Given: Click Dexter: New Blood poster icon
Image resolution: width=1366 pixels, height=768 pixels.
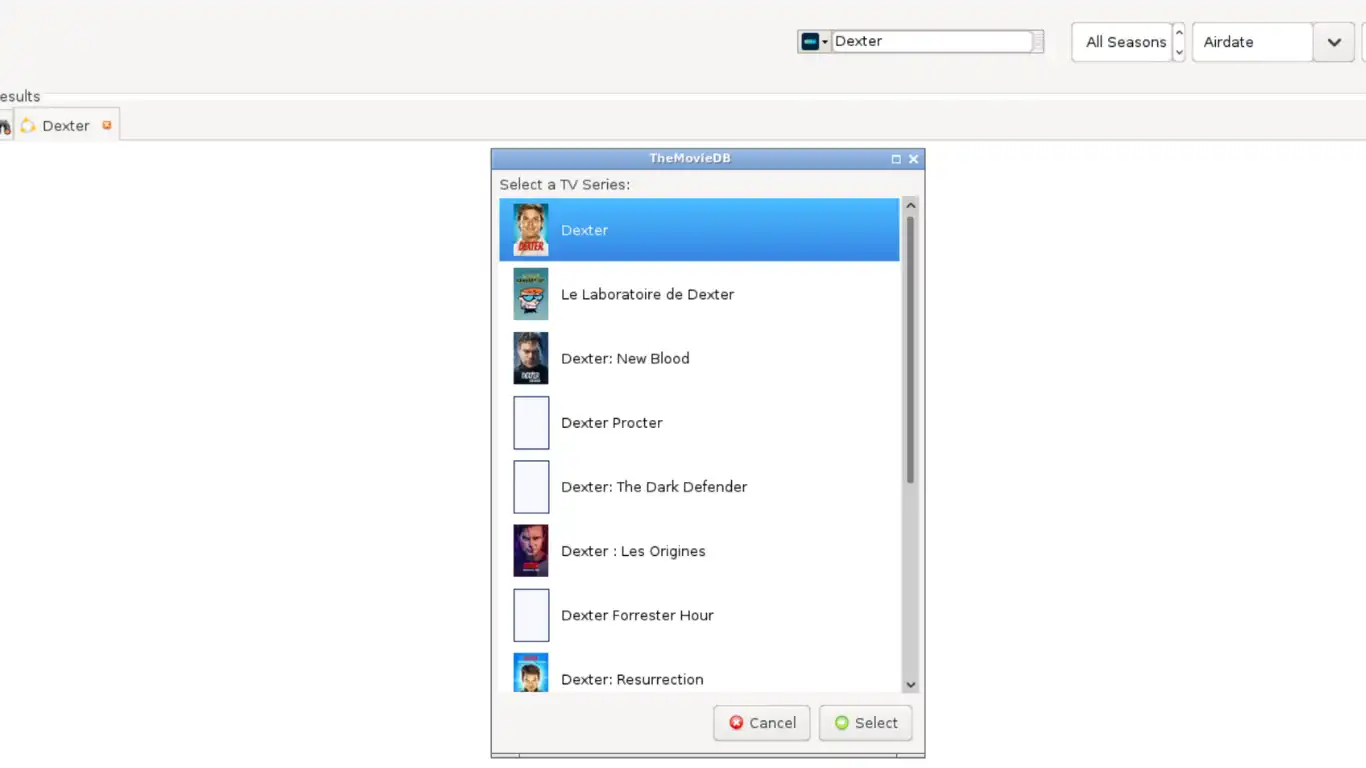Looking at the screenshot, I should [530, 358].
